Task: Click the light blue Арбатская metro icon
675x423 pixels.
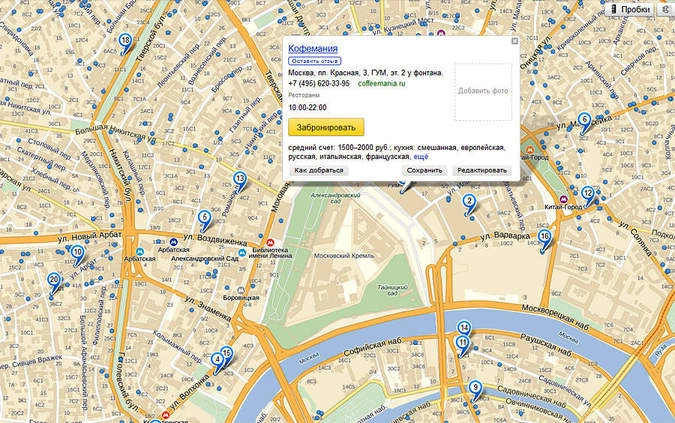Action: (x=139, y=251)
